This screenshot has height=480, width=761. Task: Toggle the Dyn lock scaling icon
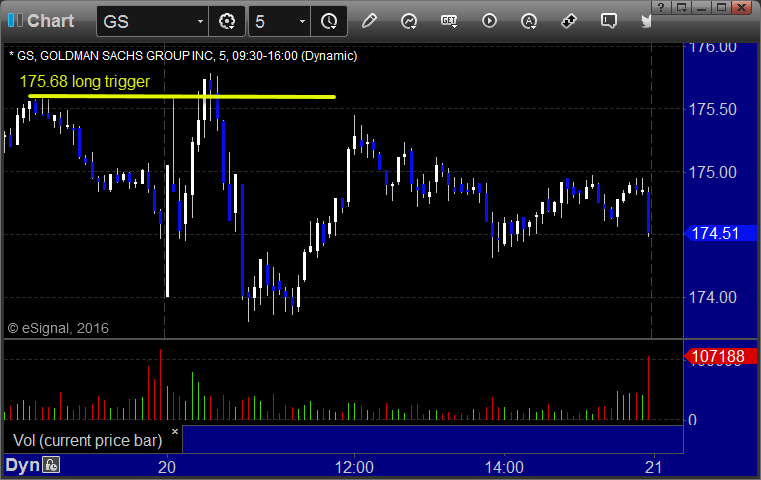point(51,465)
